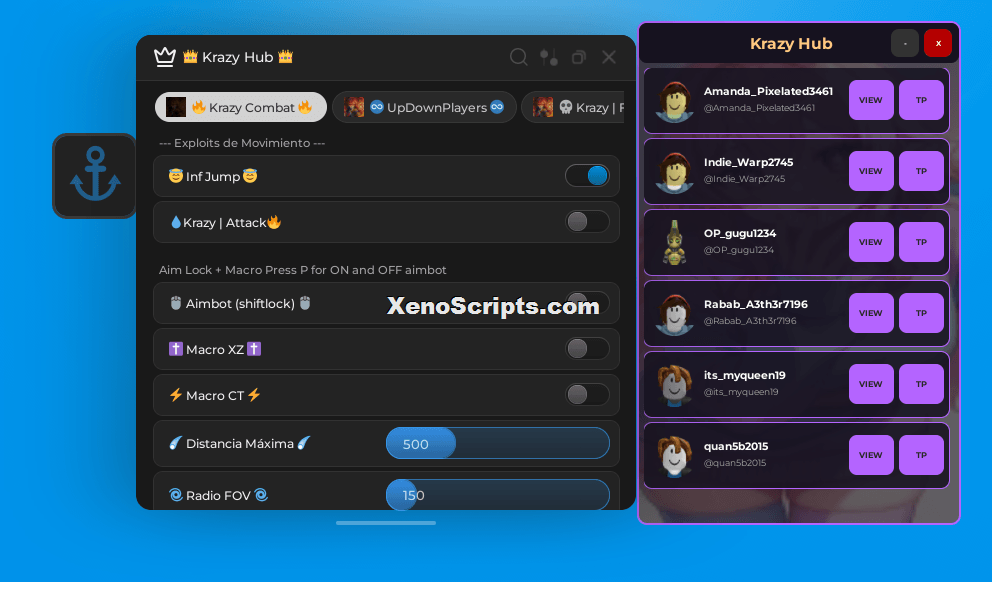Click quan5b2015 avatar thumbnail
The height and width of the screenshot is (612, 992).
pyautogui.click(x=674, y=456)
